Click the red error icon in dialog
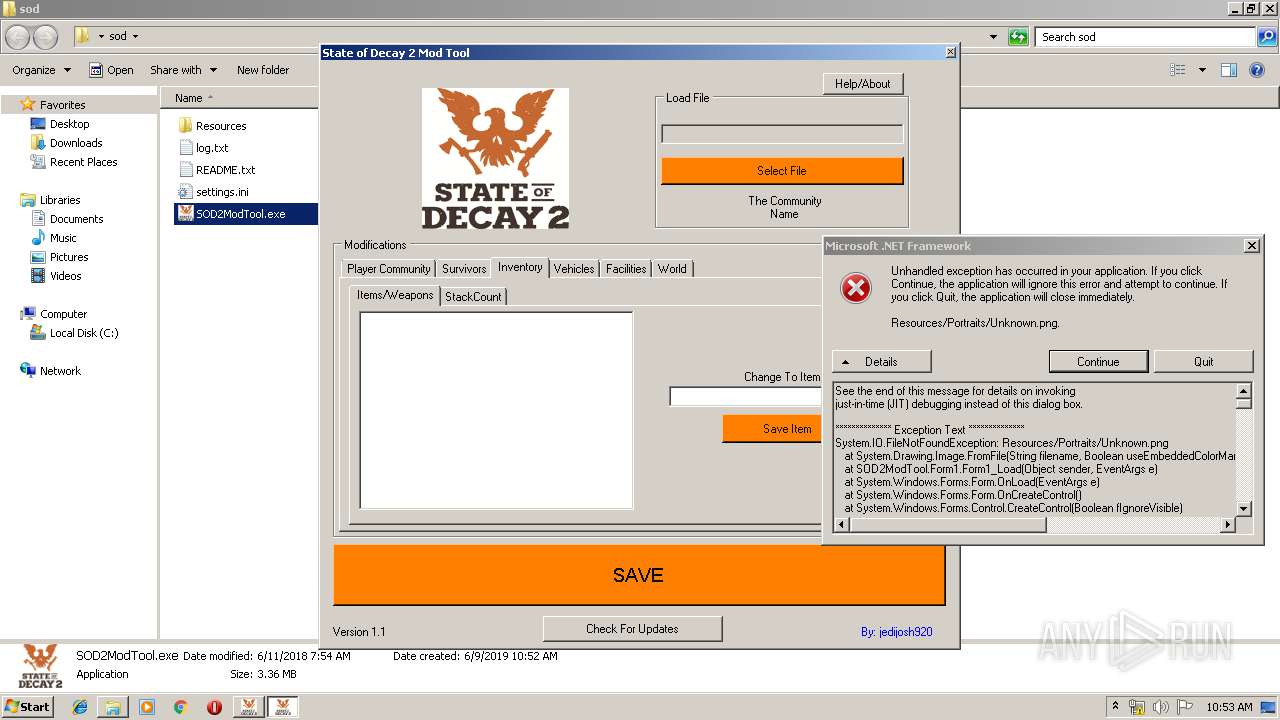The image size is (1280, 720). (x=856, y=288)
